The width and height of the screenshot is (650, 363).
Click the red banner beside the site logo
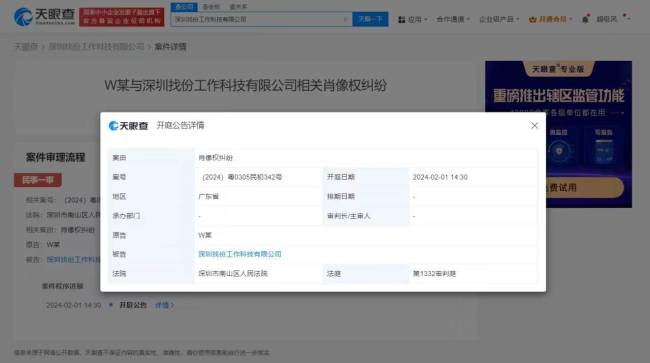tap(121, 17)
